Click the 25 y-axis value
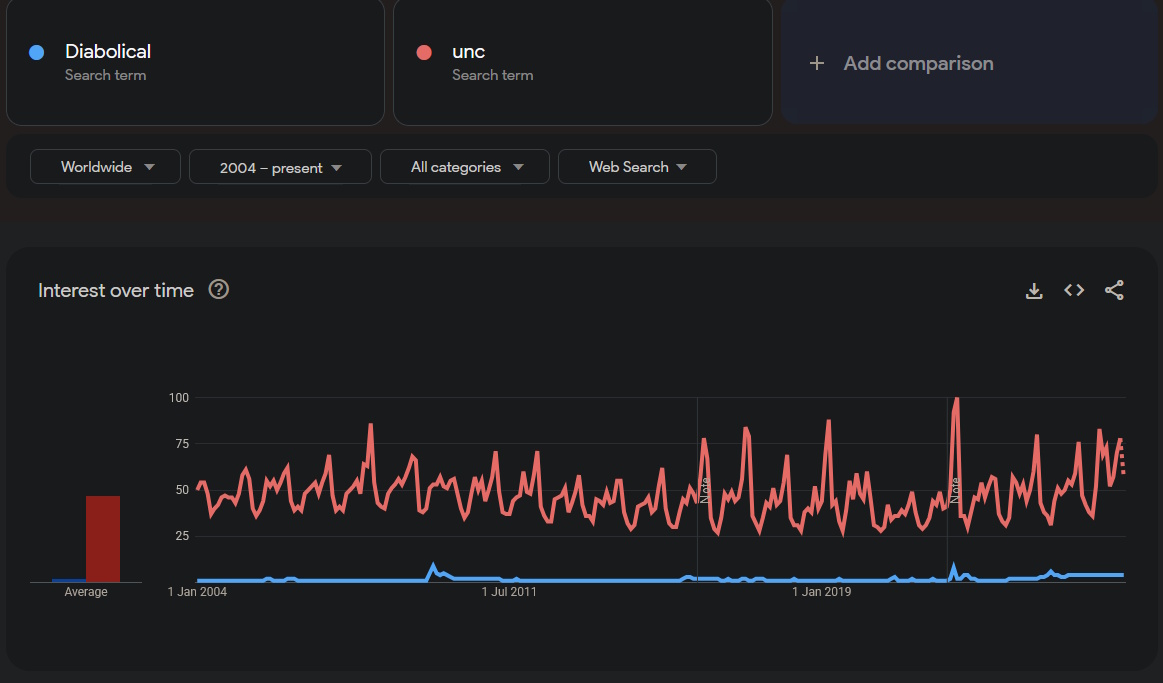The height and width of the screenshot is (683, 1163). [182, 535]
